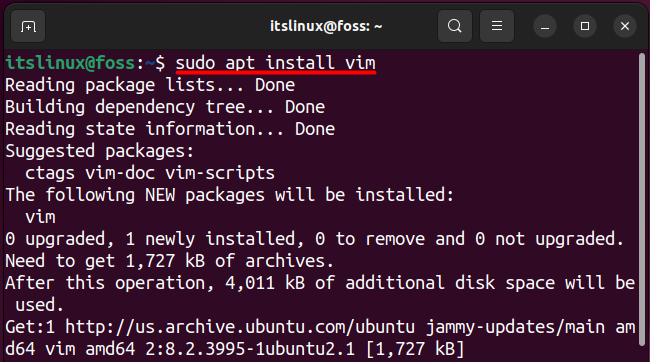Open the hamburger menu

coord(497,27)
